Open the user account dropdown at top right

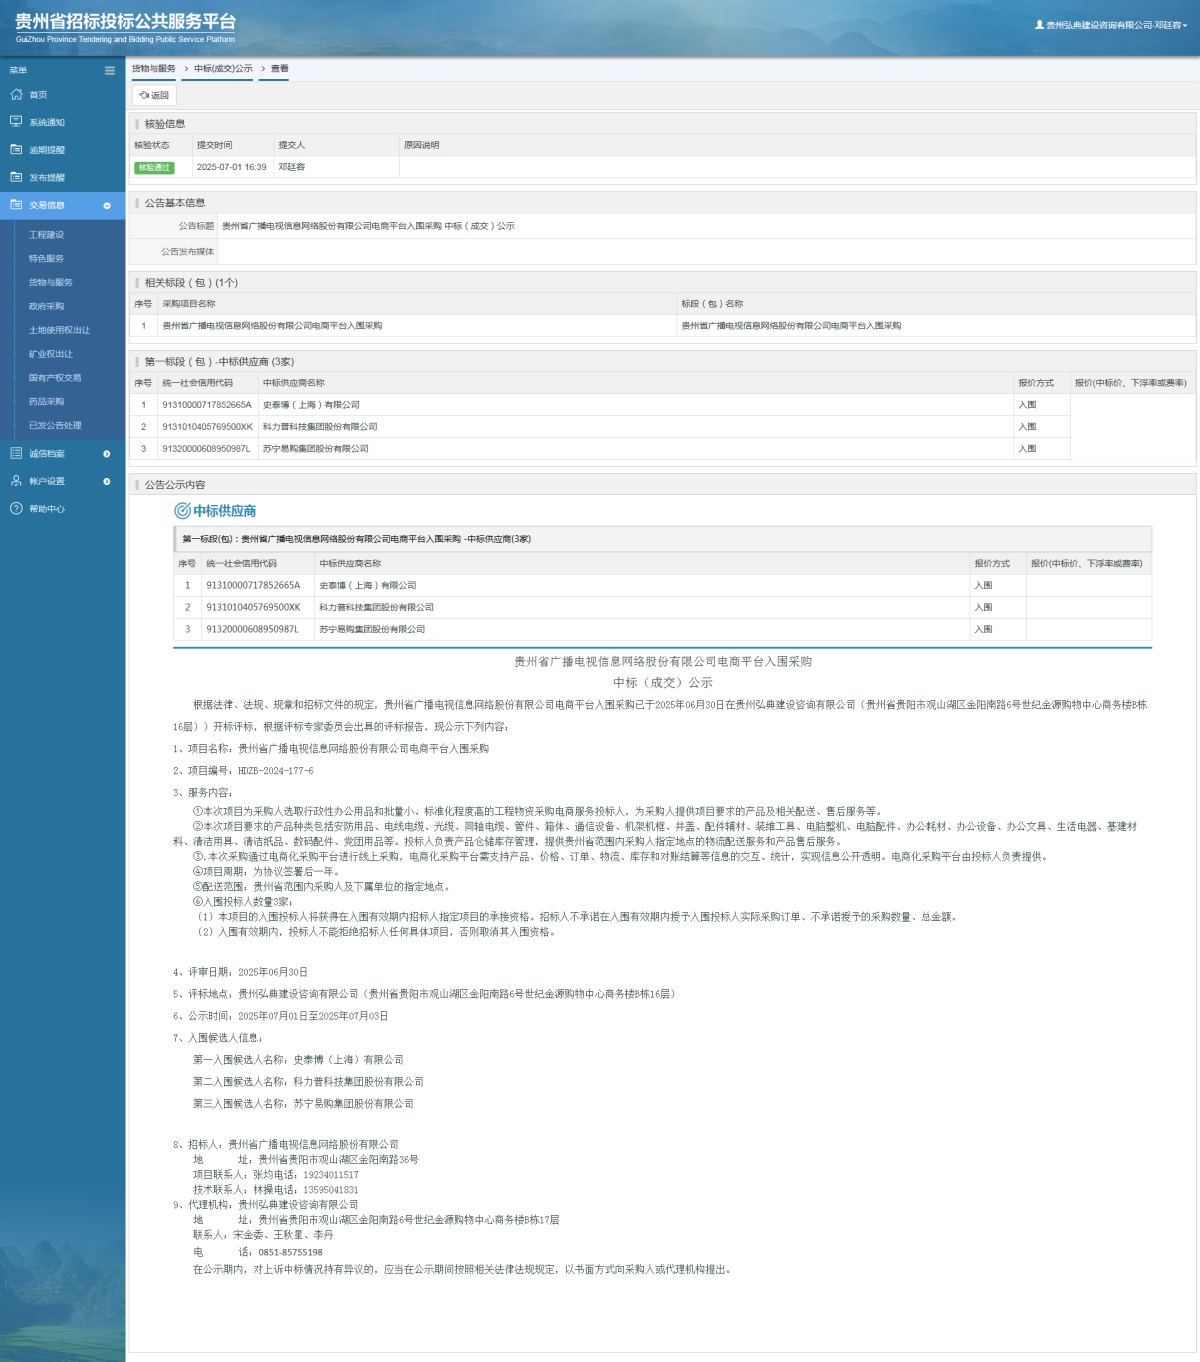tap(1111, 25)
